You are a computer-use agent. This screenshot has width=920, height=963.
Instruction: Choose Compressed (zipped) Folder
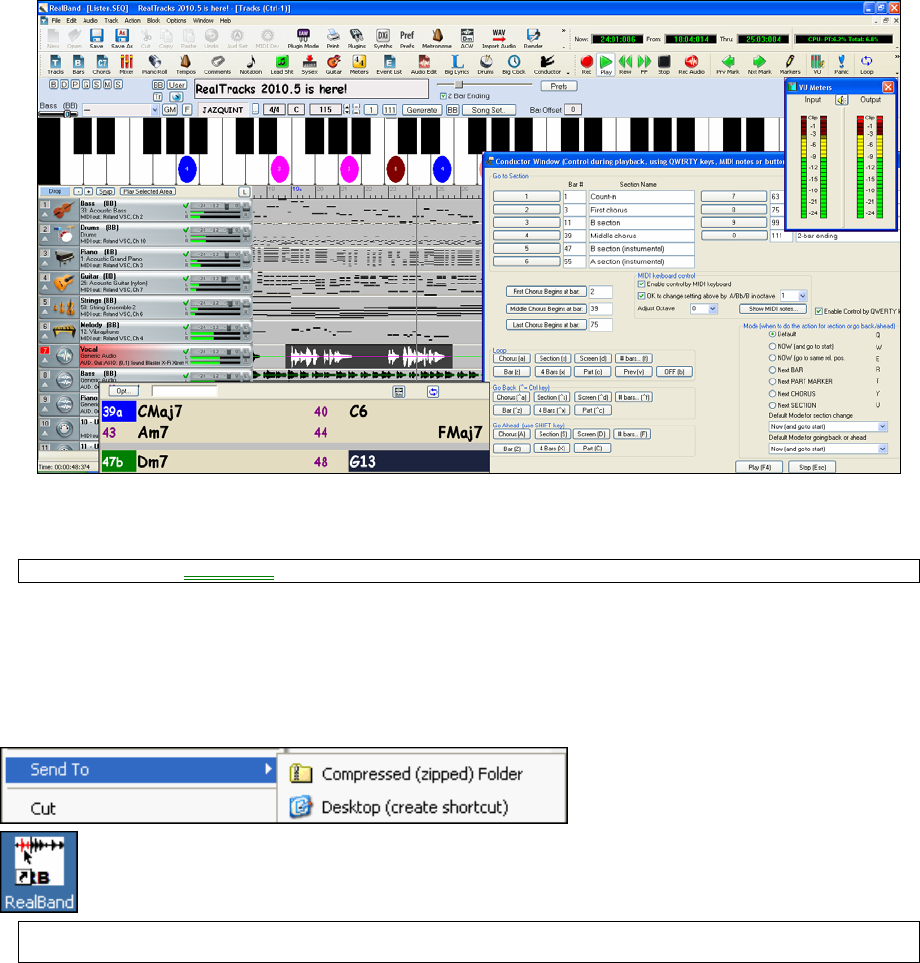[421, 774]
